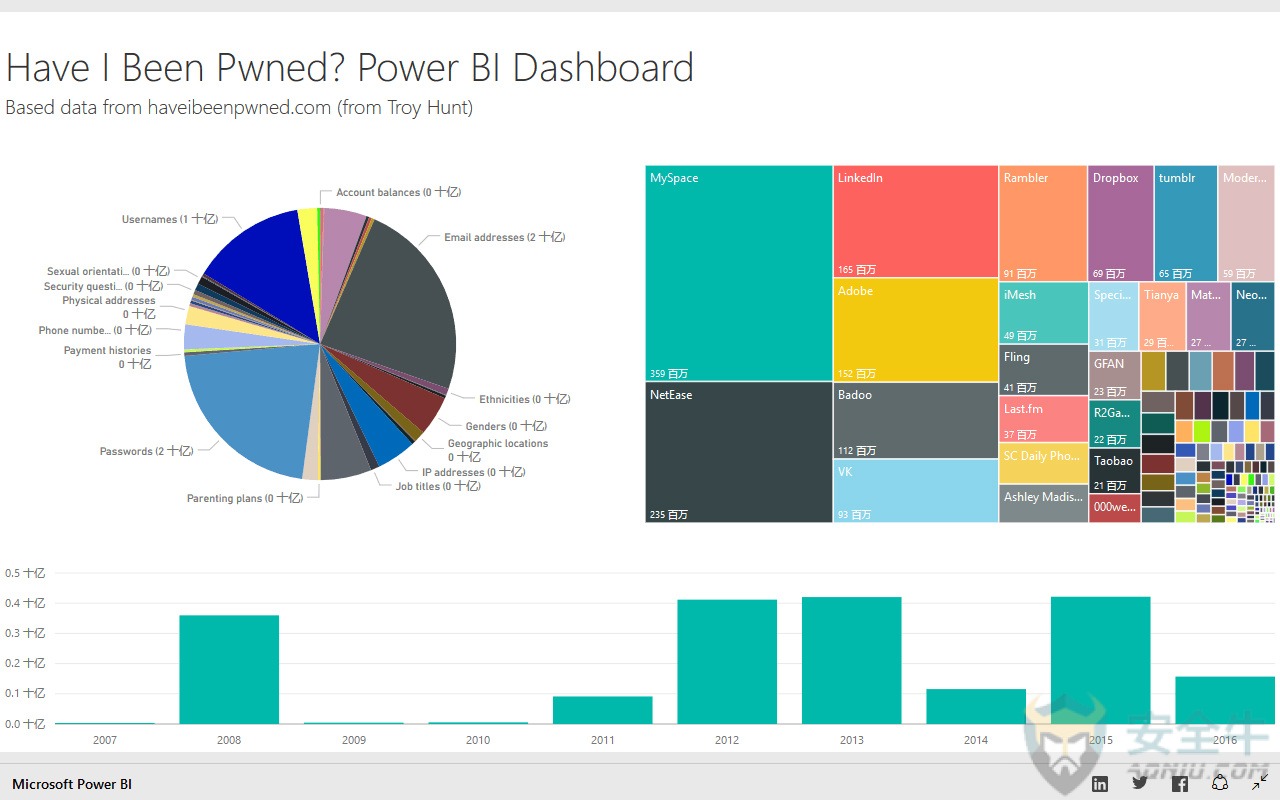Click the 2014 bar in the chart
This screenshot has height=800, width=1280.
point(975,706)
